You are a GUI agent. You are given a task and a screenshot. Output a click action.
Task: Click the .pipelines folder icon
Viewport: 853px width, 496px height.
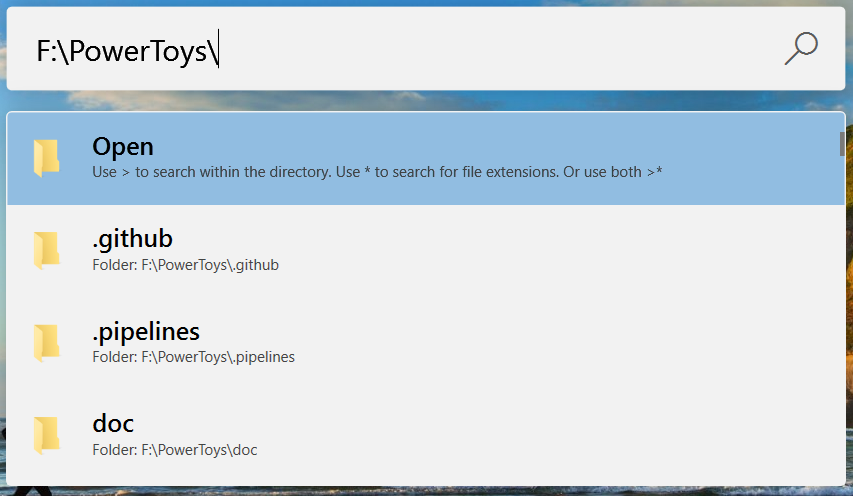tap(46, 342)
